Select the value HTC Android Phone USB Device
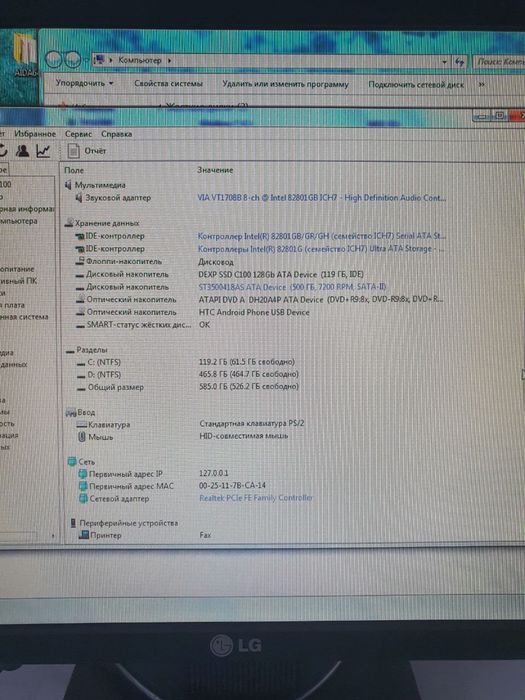The height and width of the screenshot is (700, 525). 254,312
